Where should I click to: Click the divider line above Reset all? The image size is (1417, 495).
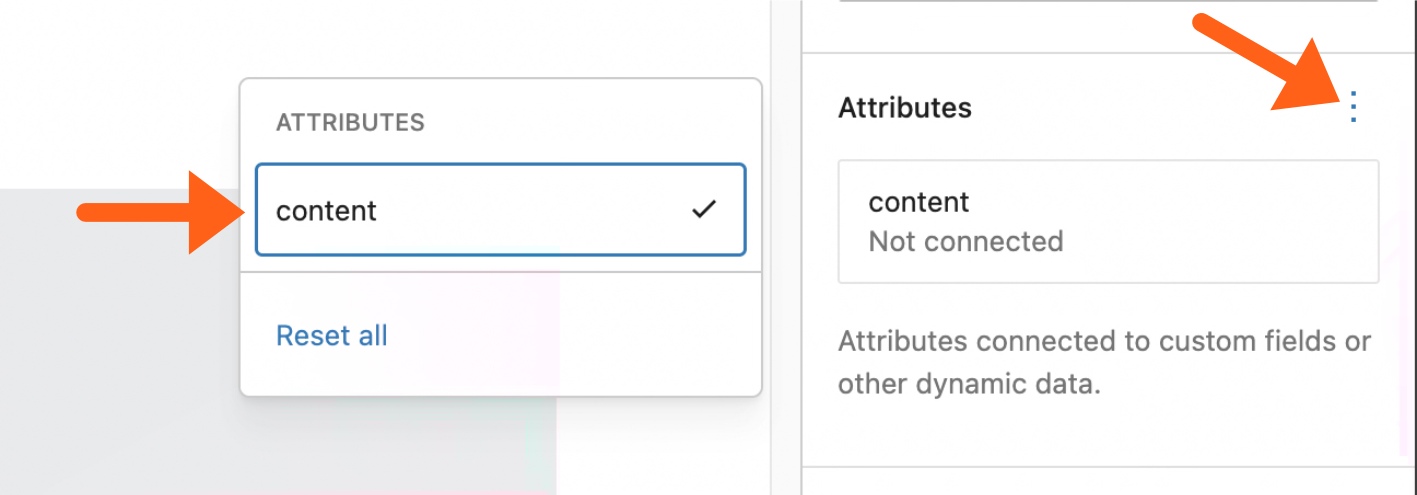pyautogui.click(x=500, y=274)
